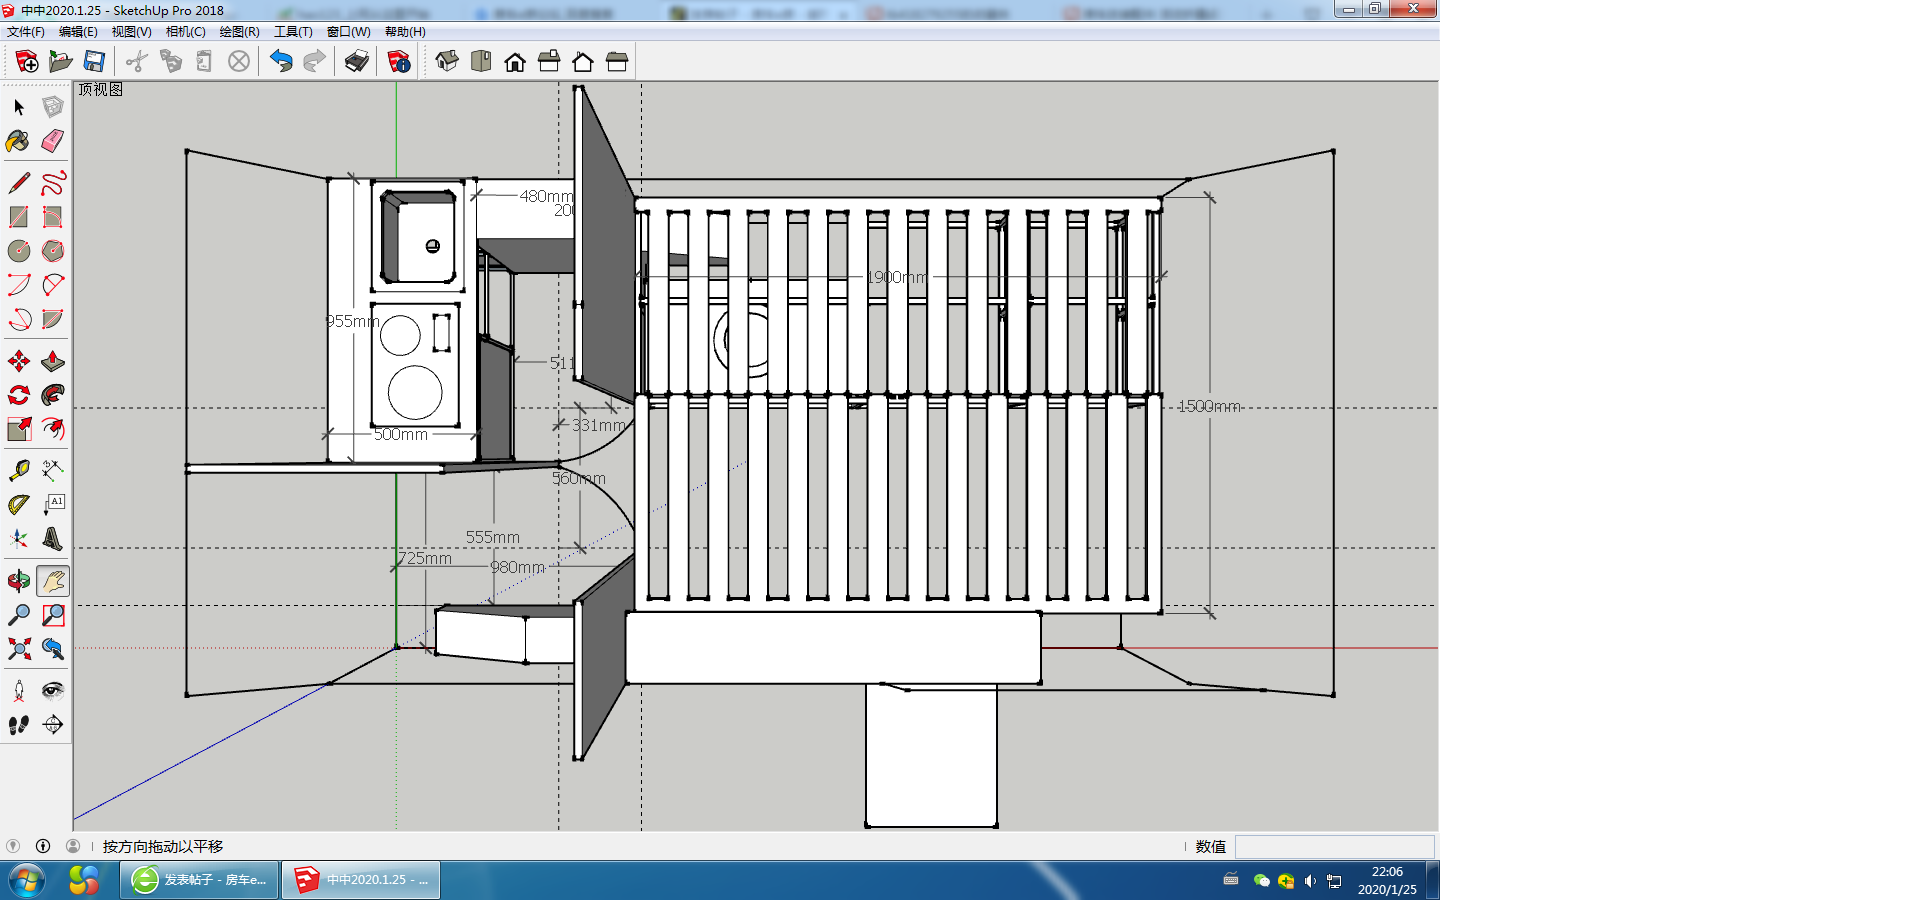Choose the Line pencil tool

[x=18, y=183]
